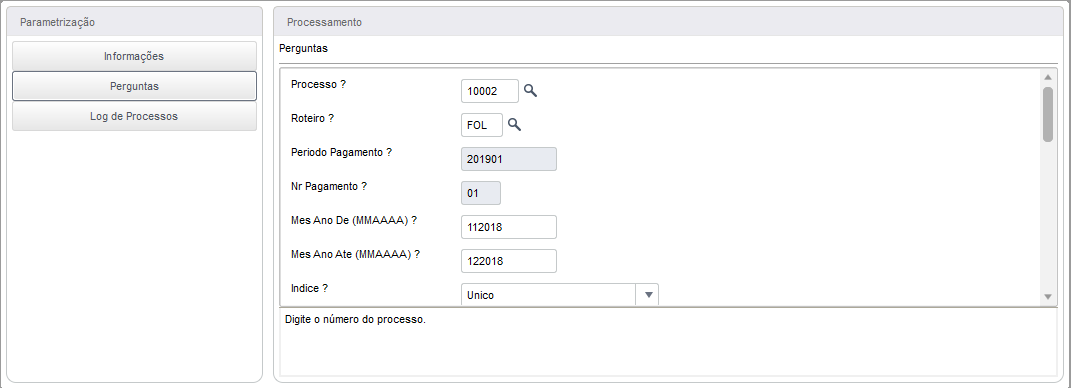Click the vertical scrollbar thumb
Image resolution: width=1071 pixels, height=388 pixels.
[x=1048, y=114]
